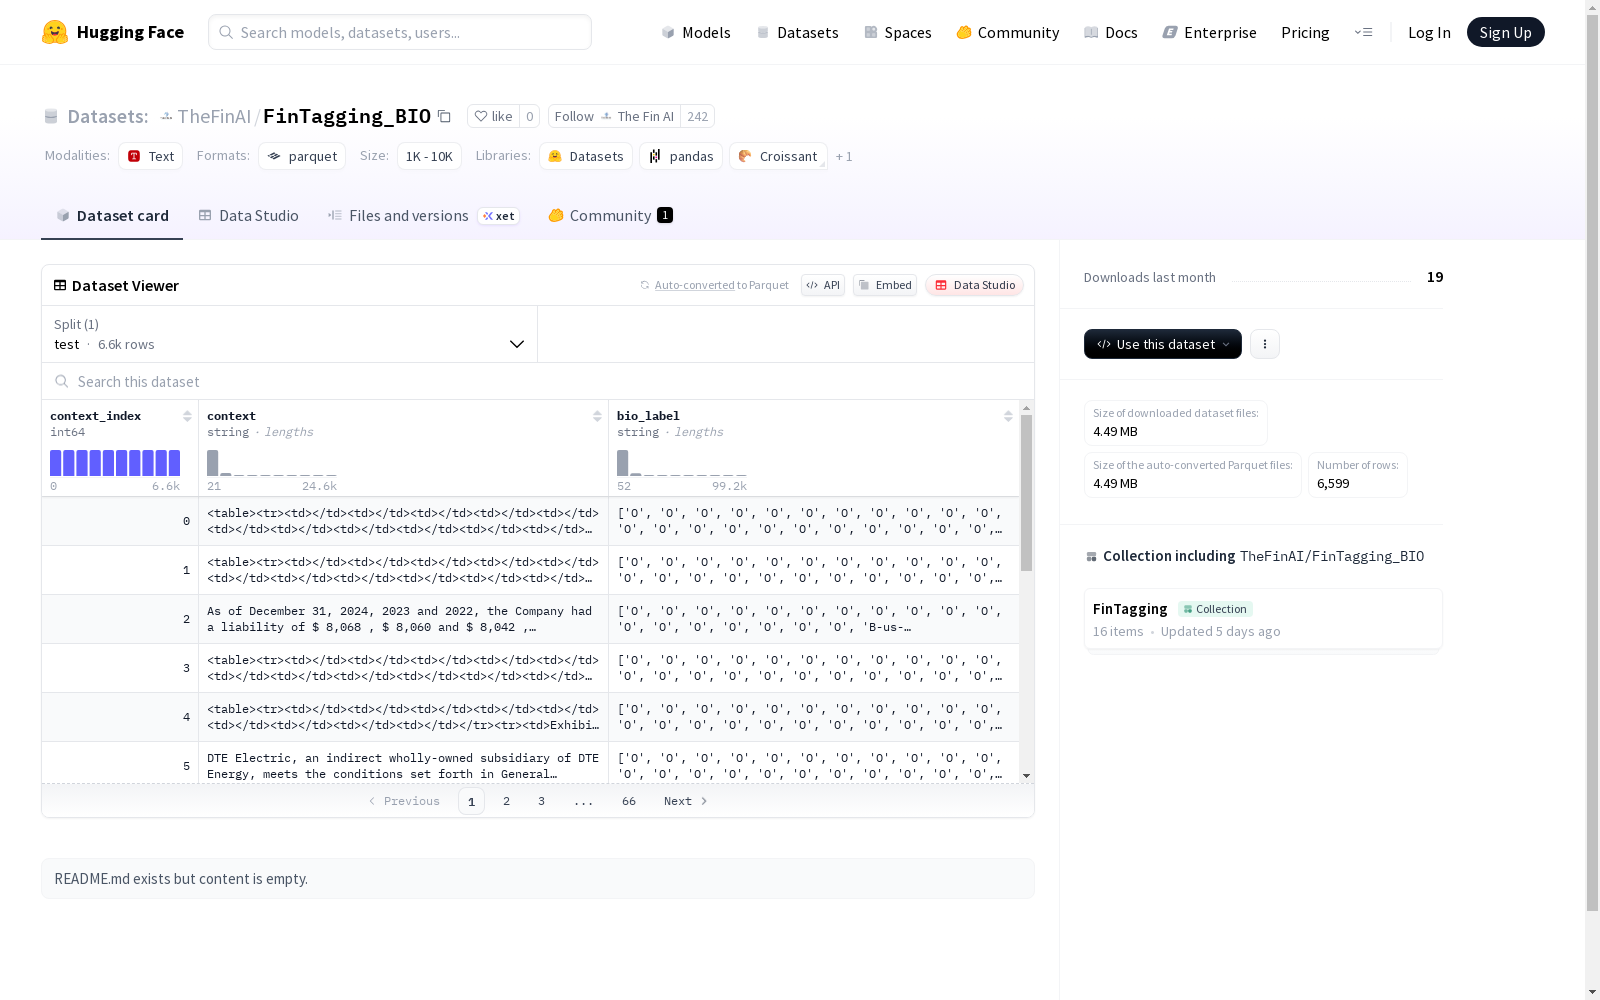Click the Sign Up button
1600x1000 pixels.
tap(1505, 32)
